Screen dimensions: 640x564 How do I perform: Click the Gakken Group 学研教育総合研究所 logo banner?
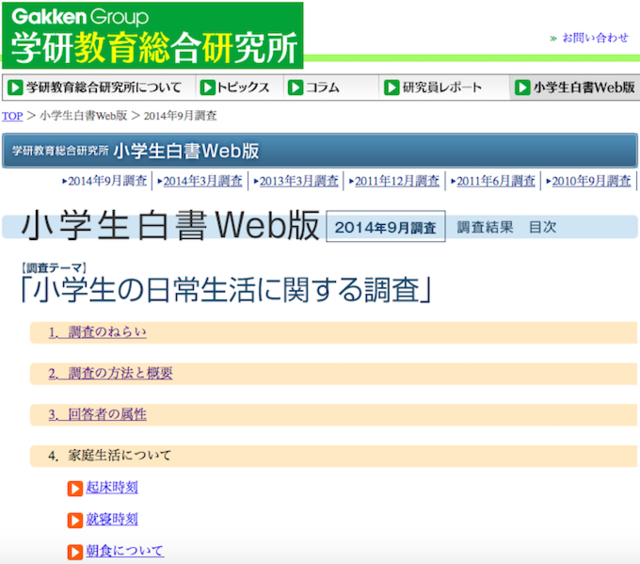click(153, 36)
